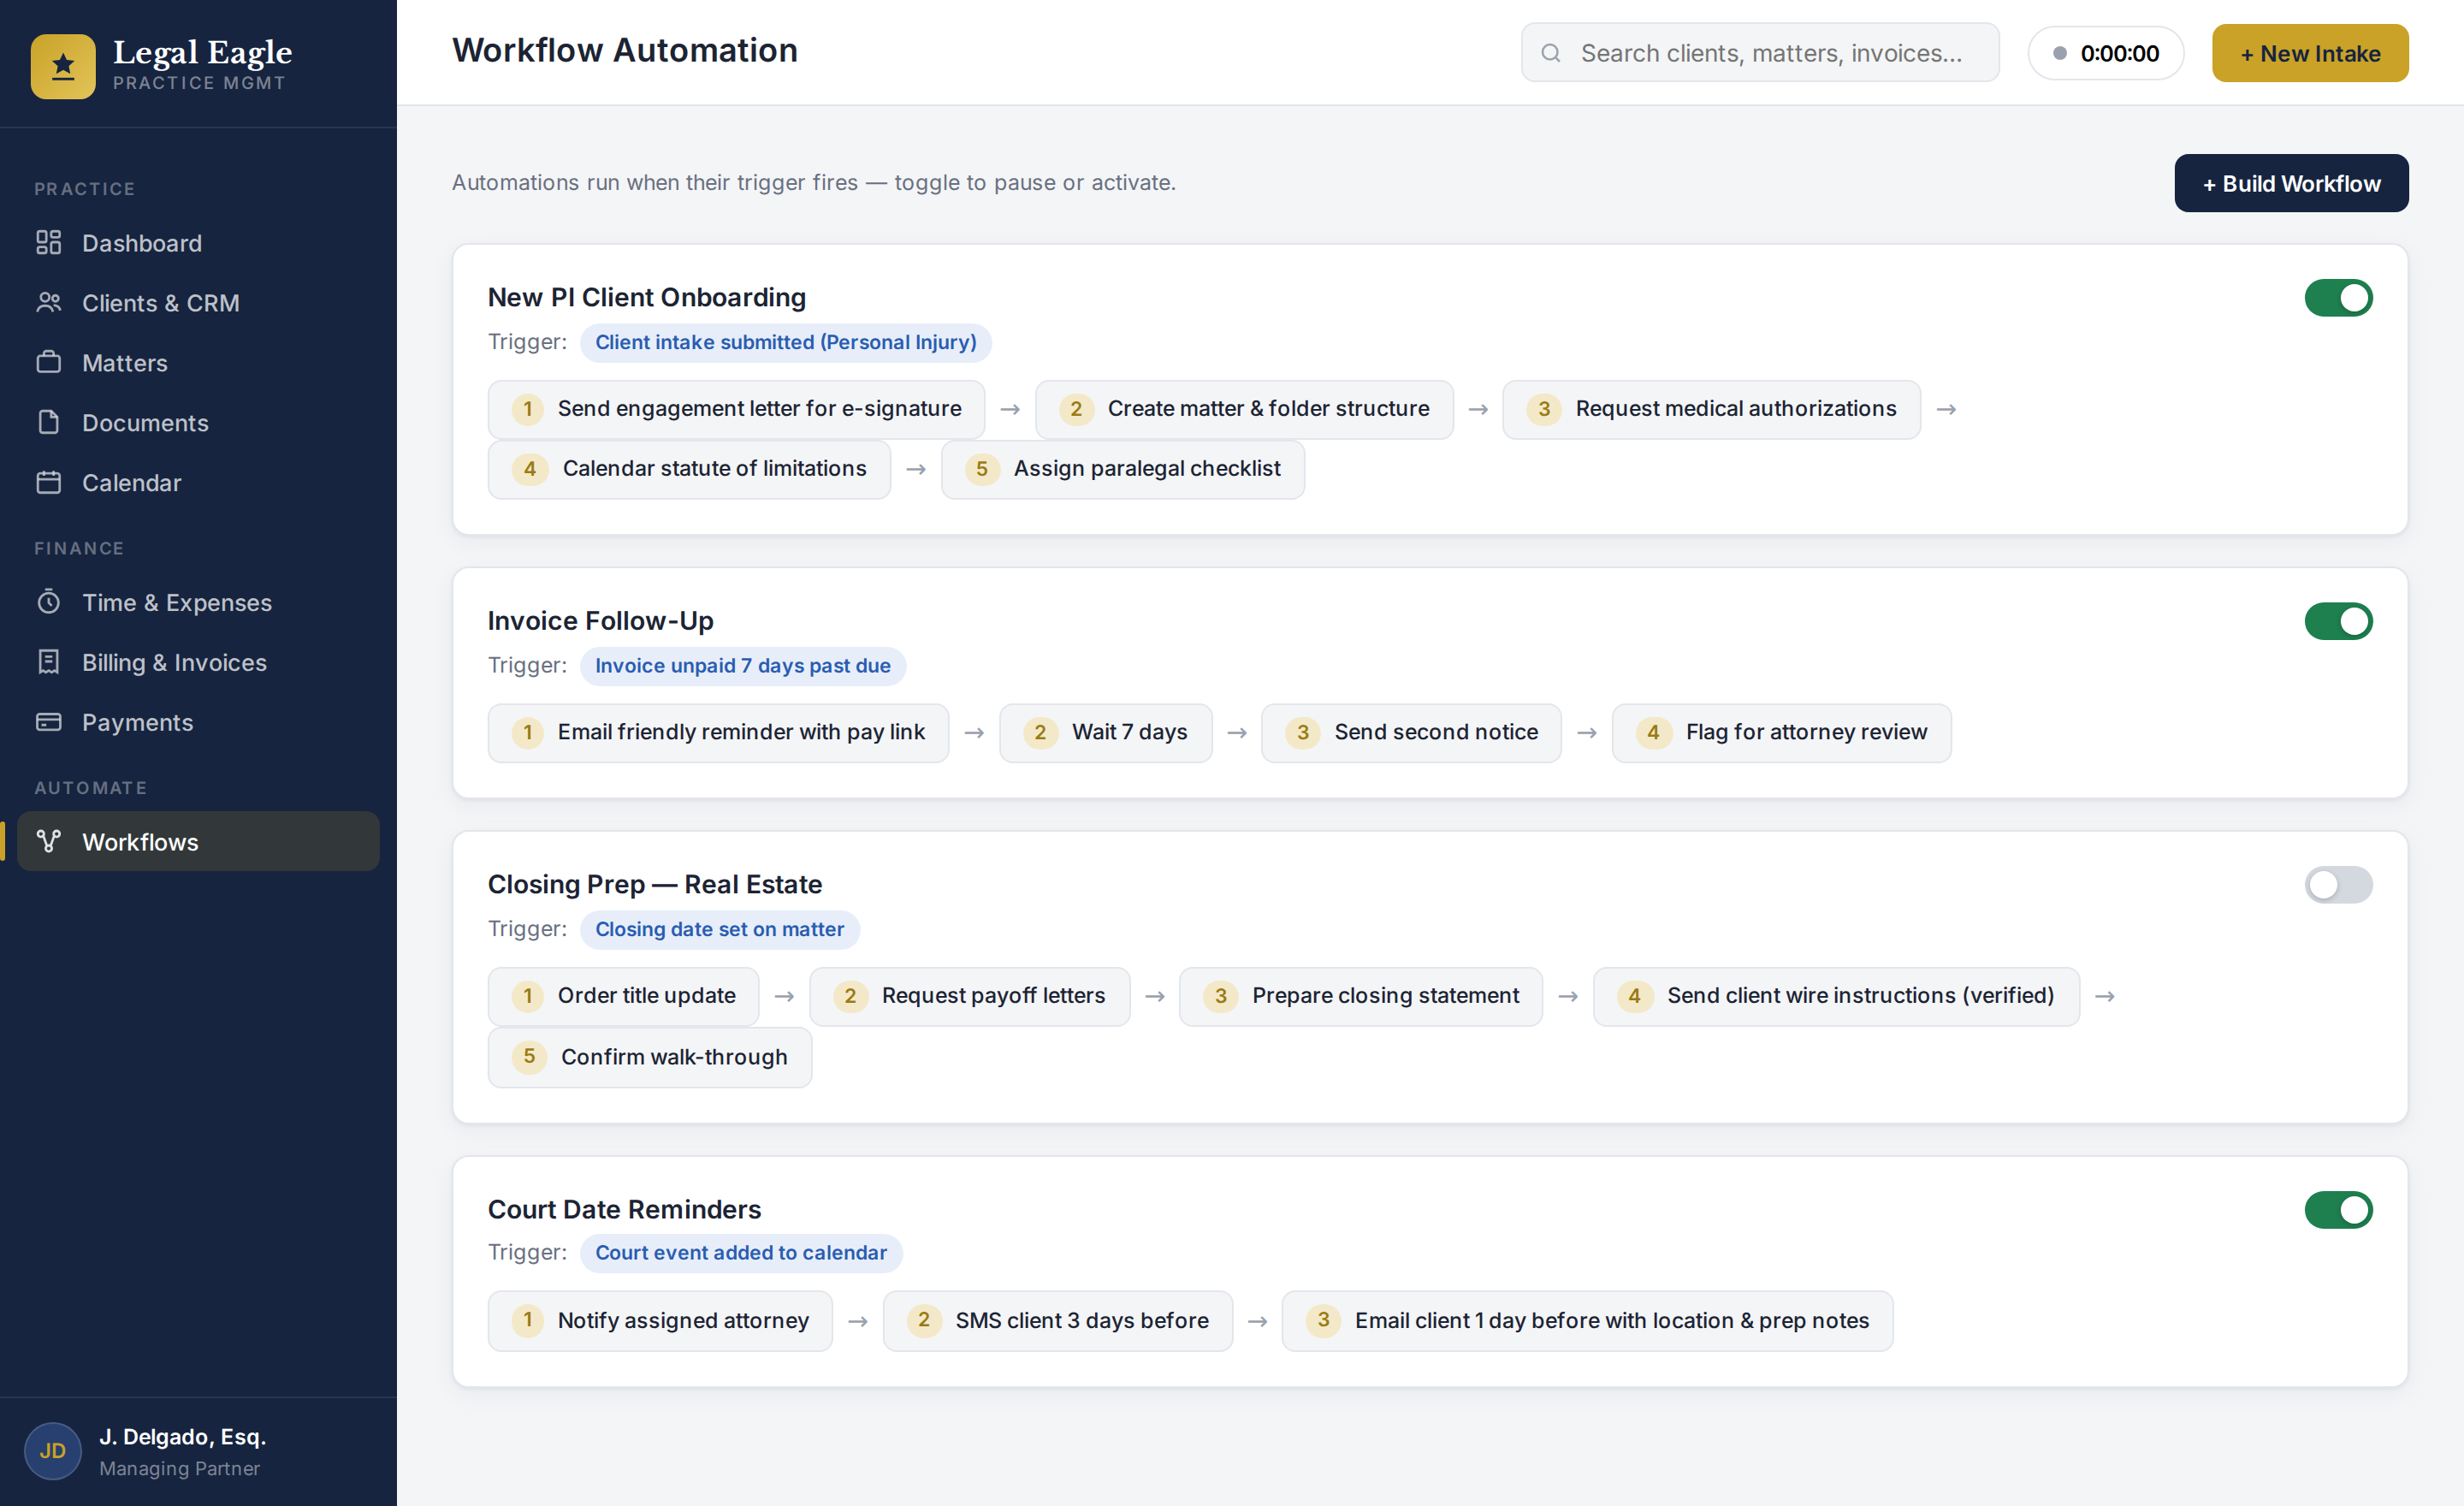Select step Calendar statute of limitations

coord(689,469)
